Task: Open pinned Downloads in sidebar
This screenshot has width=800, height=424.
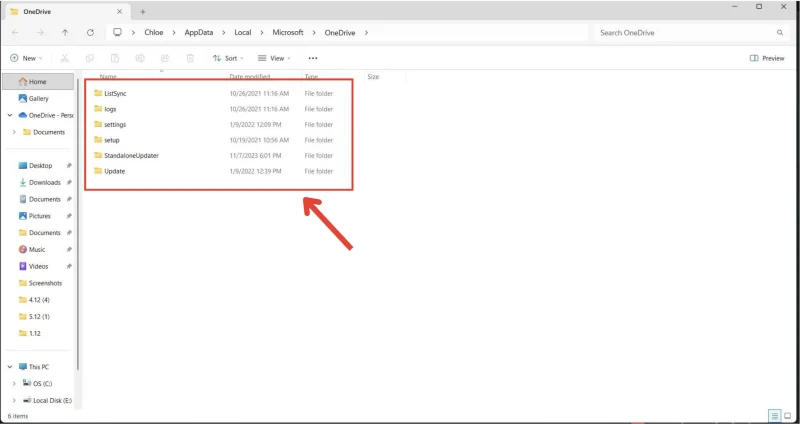Action: click(41, 182)
